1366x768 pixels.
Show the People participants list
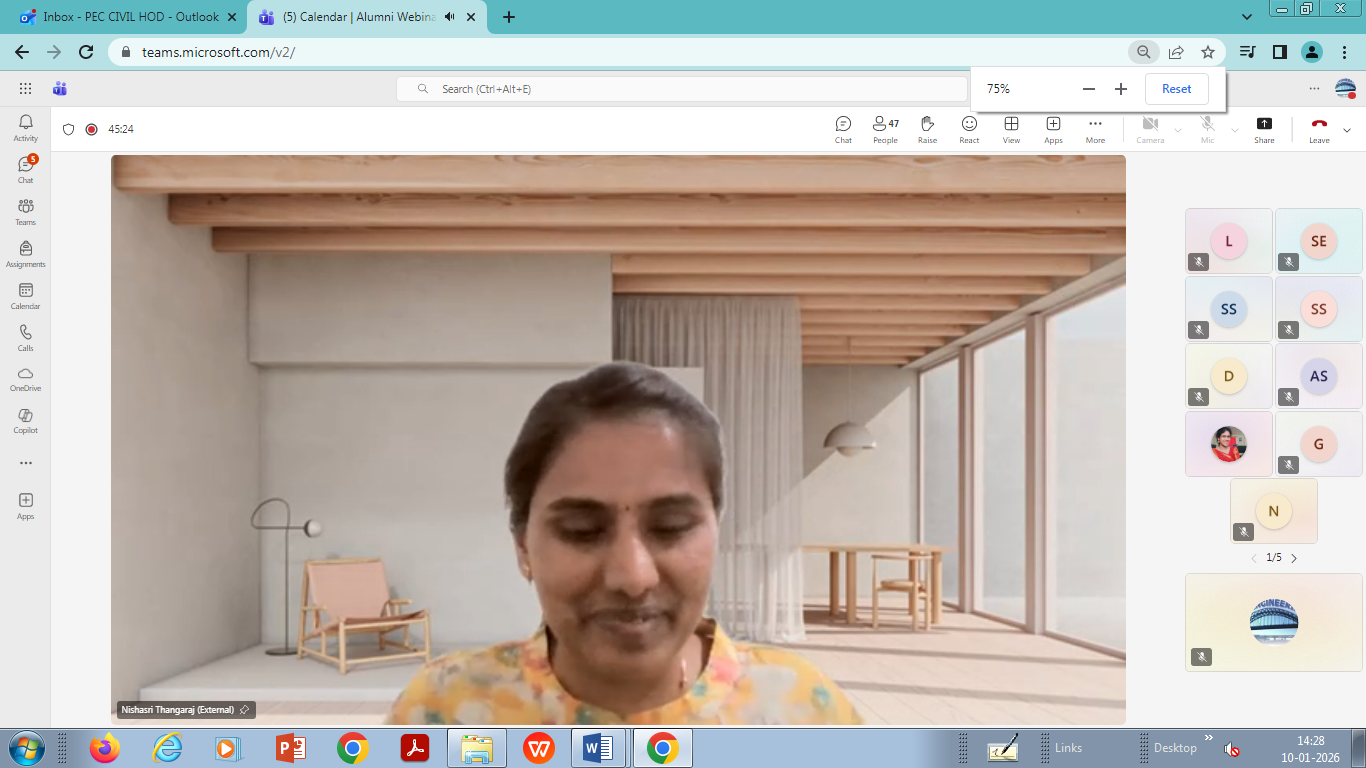tap(885, 128)
